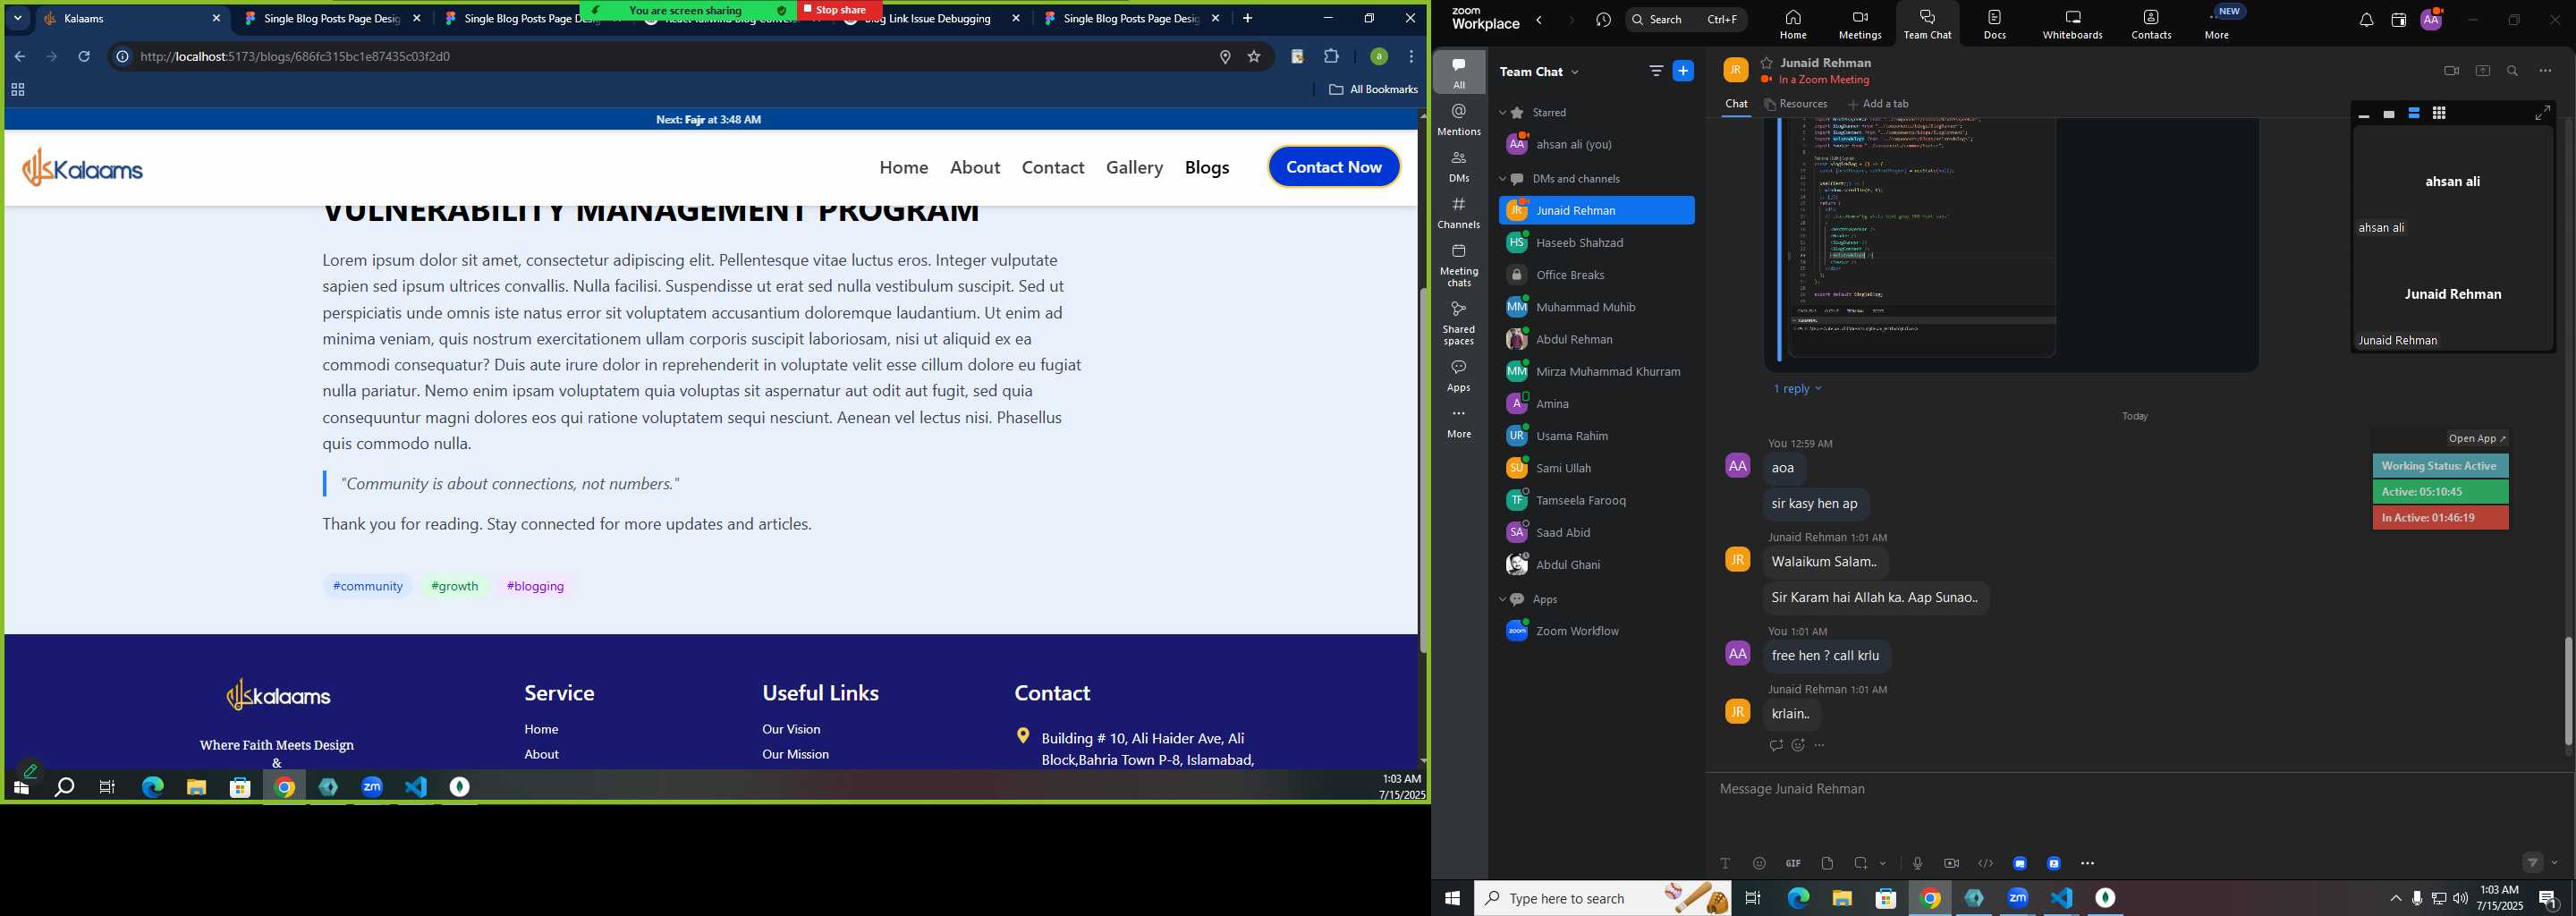2576x916 pixels.
Task: Open the Contacts tab in Zoom
Action: coord(2151,24)
